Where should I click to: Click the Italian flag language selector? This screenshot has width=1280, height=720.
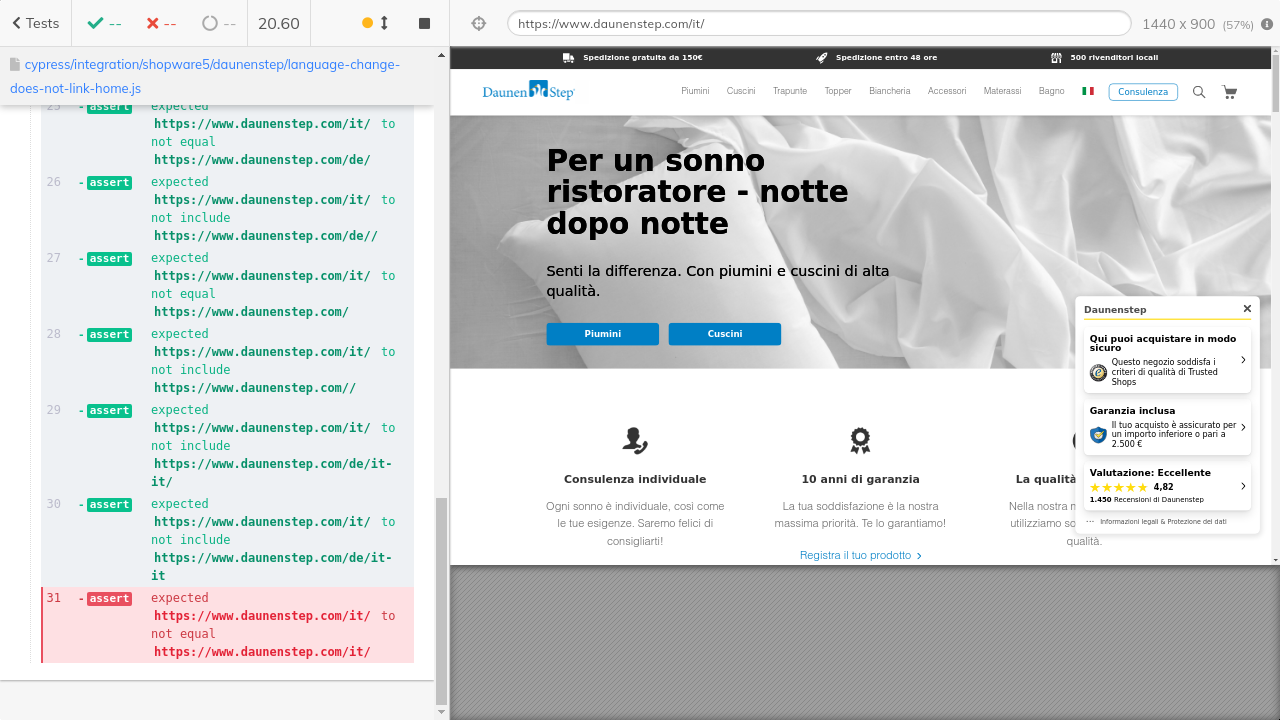1087,91
